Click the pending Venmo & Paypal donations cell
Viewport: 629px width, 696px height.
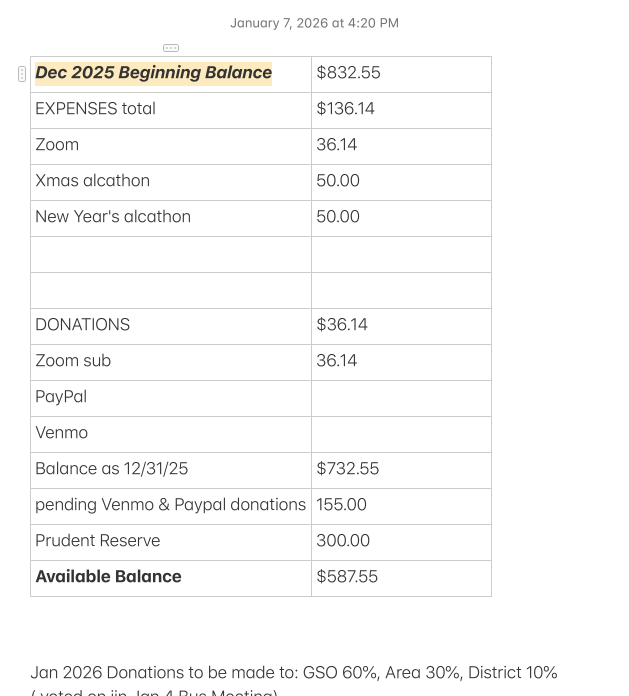click(170, 505)
